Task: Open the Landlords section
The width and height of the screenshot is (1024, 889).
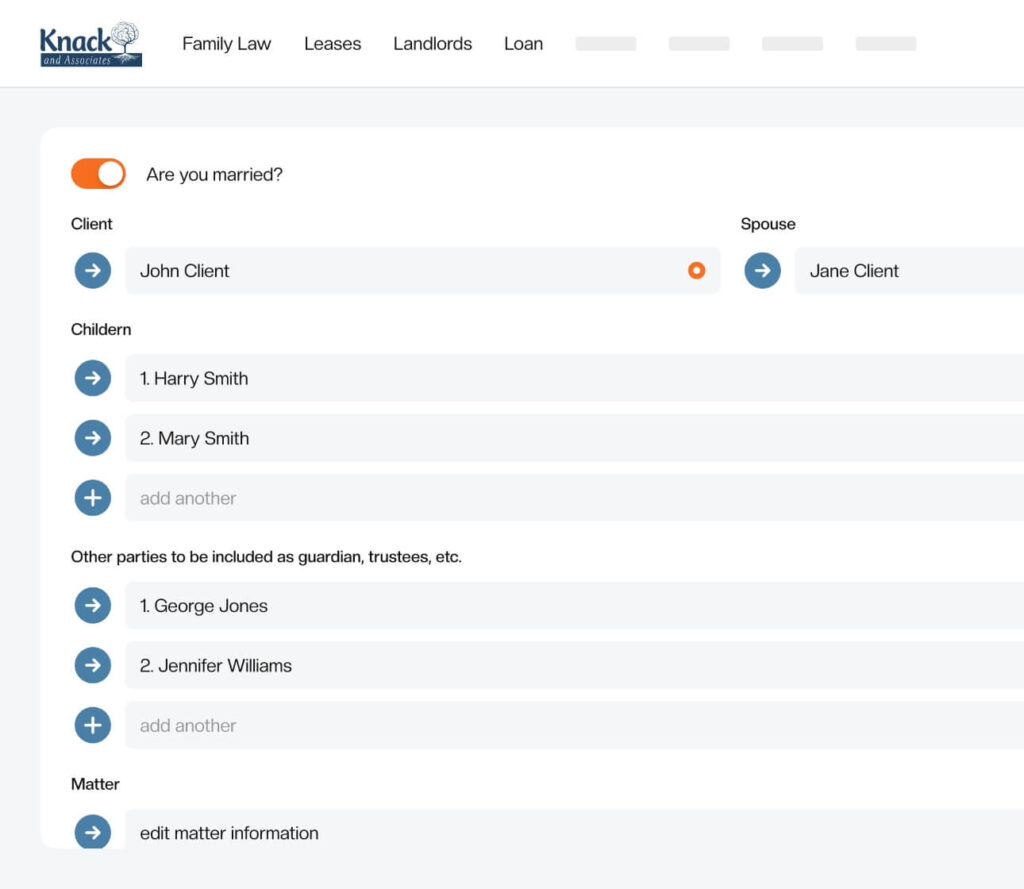Action: tap(432, 43)
